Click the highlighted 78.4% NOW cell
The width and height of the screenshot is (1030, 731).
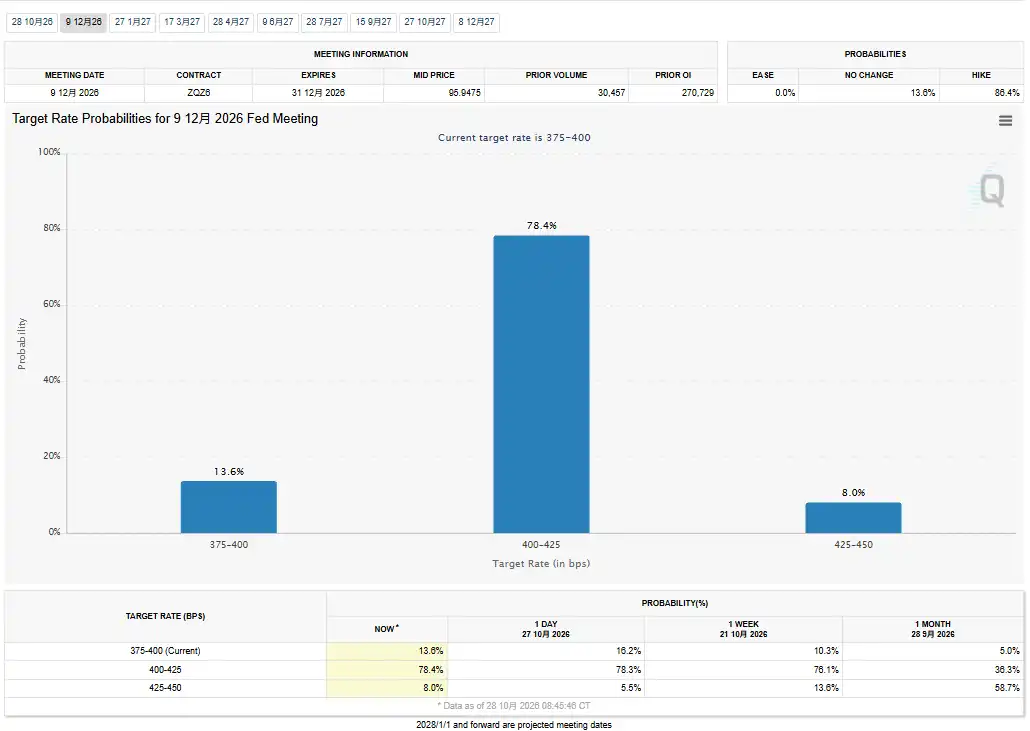pos(387,670)
